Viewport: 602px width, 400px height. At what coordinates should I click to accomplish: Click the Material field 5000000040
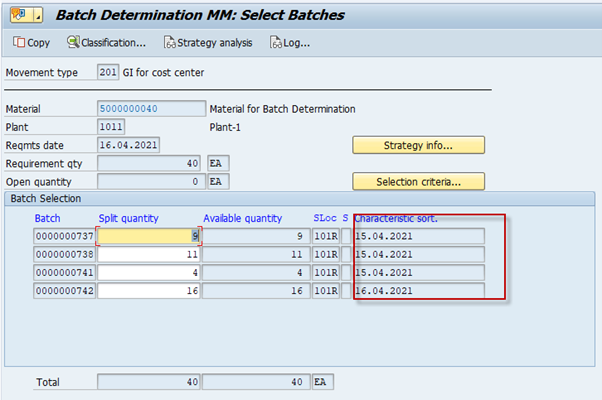151,109
